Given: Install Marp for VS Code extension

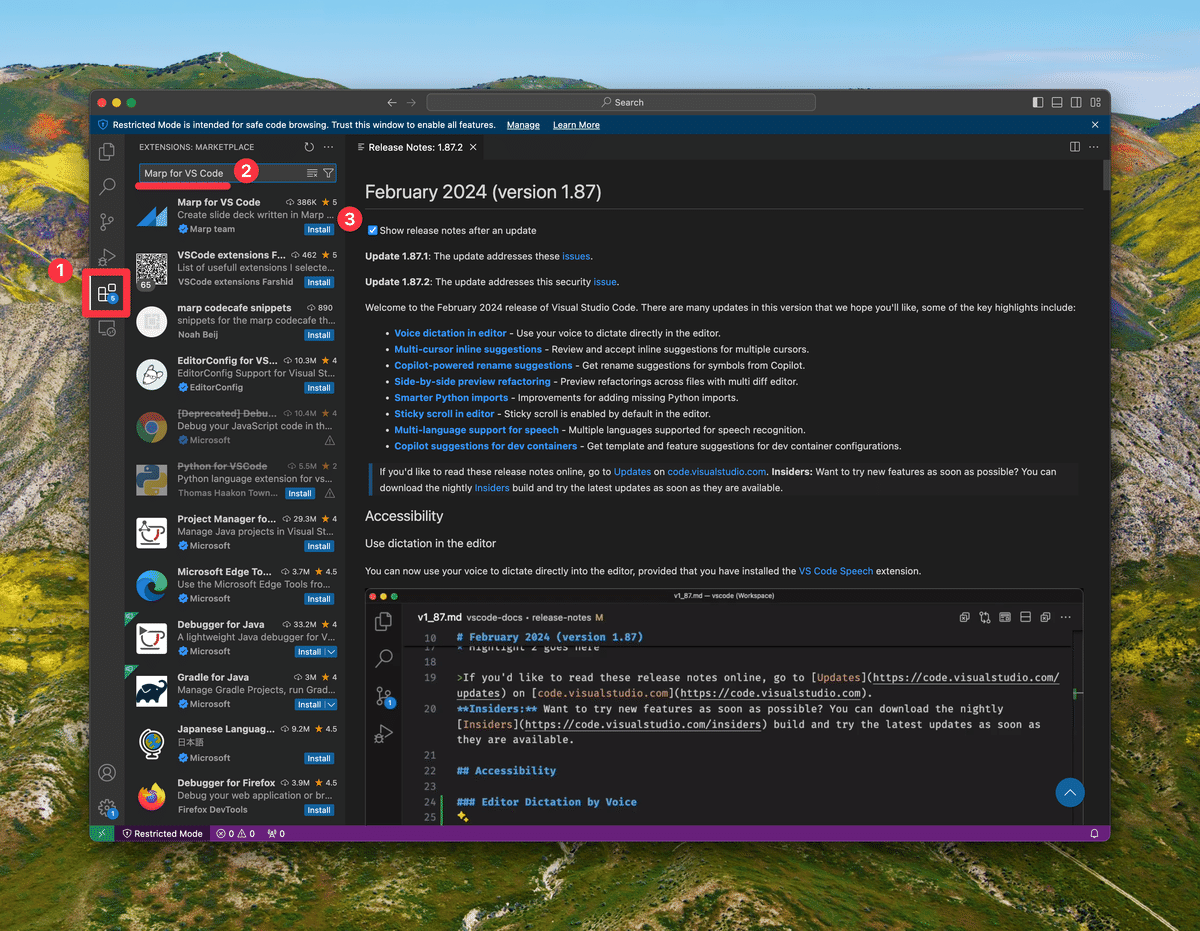Looking at the screenshot, I should coord(319,229).
